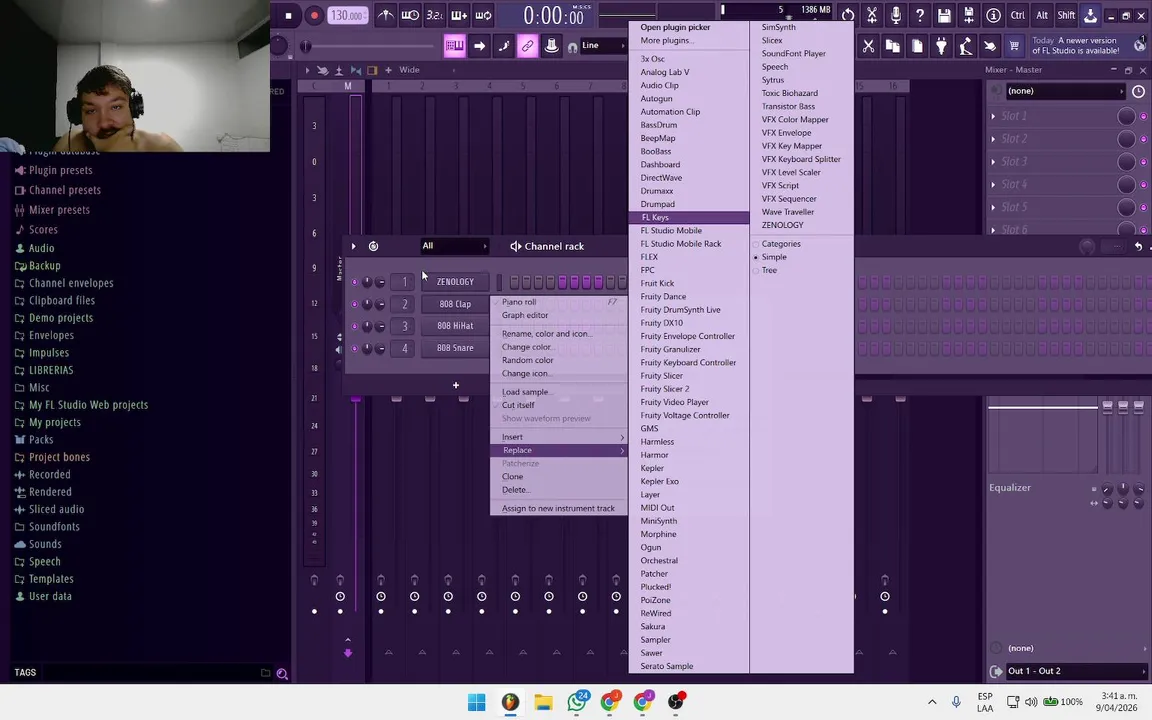Click the stop playback button

click(x=288, y=15)
